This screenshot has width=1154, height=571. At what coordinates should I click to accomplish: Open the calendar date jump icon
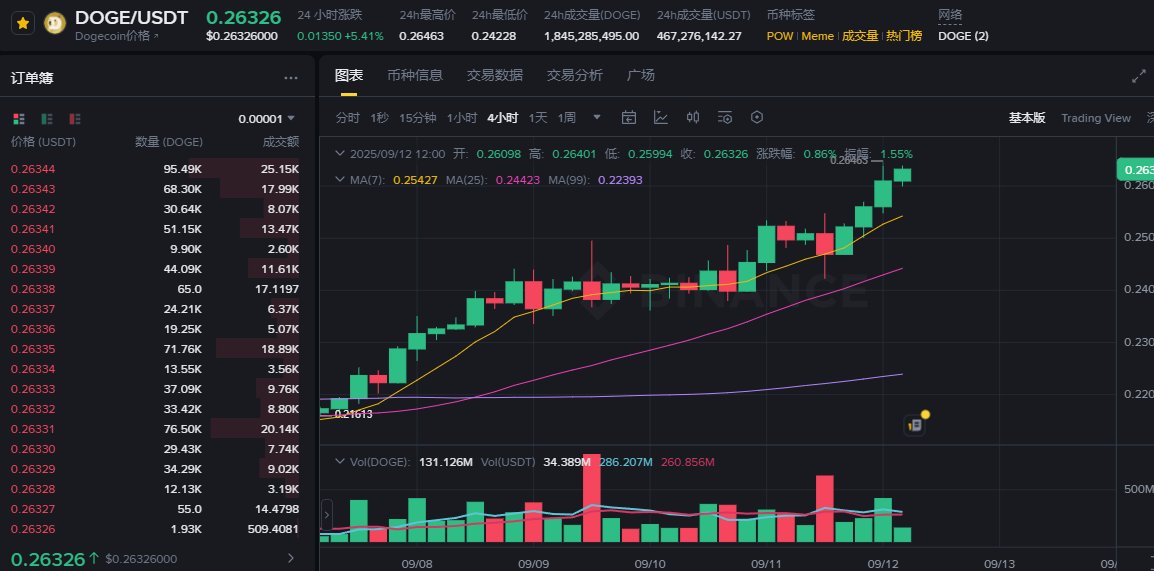pos(629,118)
